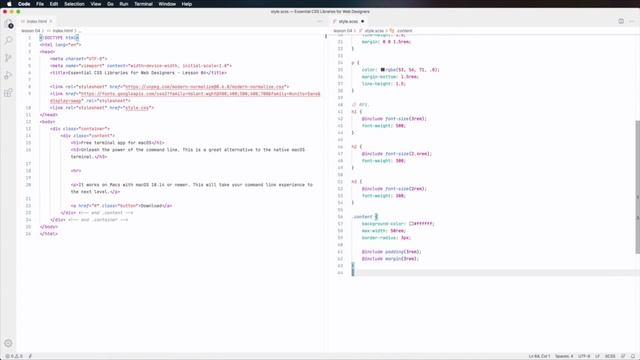Click 'lesson 04' breadcrumb above index.html
The height and width of the screenshot is (360, 640).
(31, 31)
